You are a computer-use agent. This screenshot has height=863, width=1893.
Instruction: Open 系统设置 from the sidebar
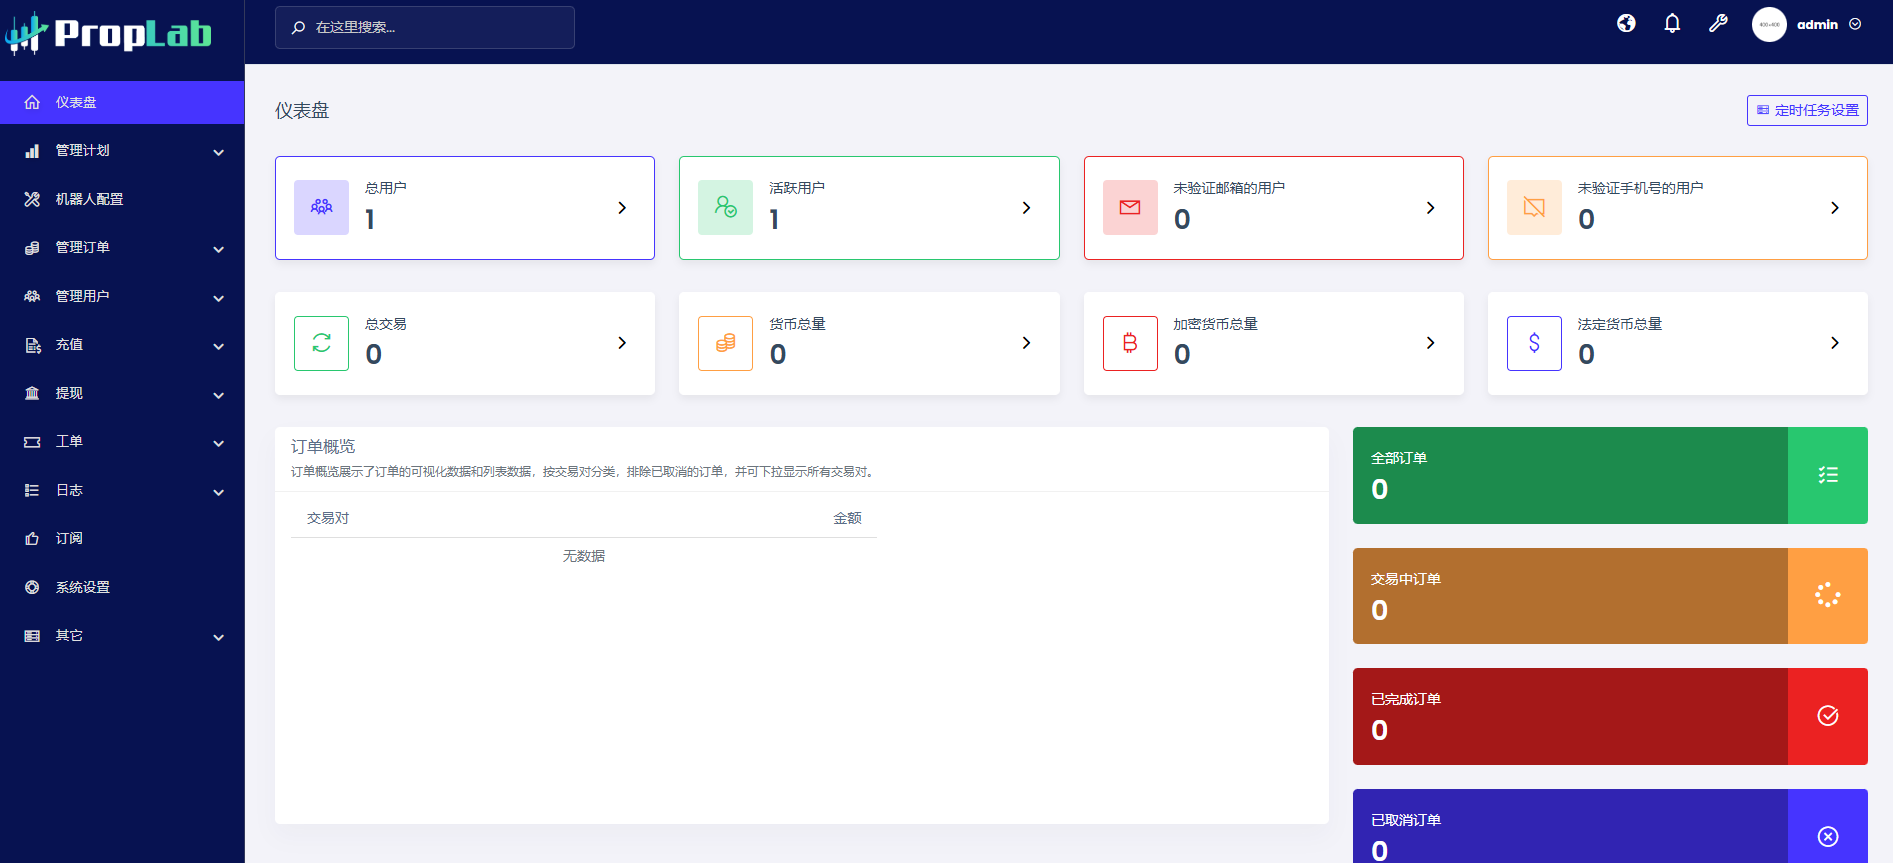[83, 587]
